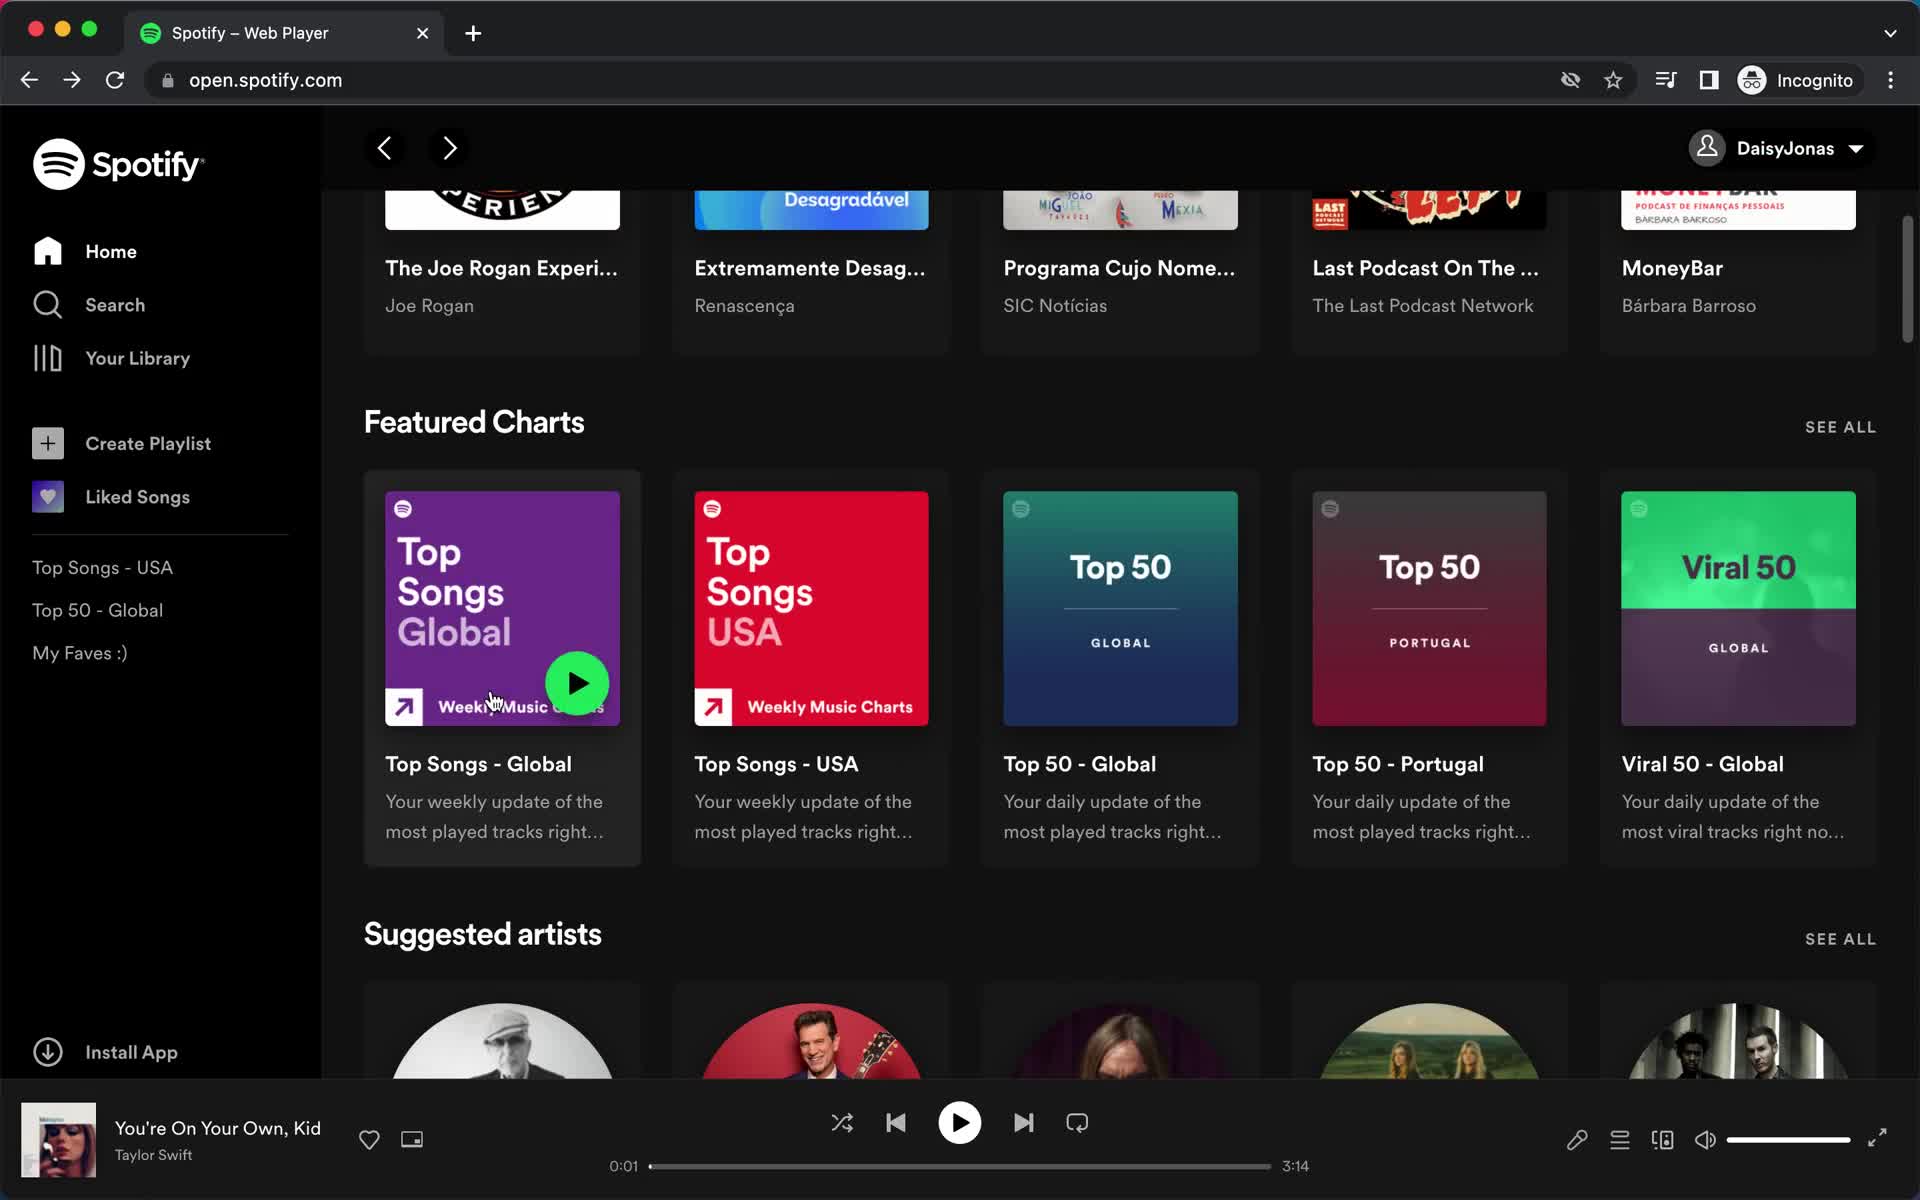1920x1200 pixels.
Task: Go back with the Spotify back chevron
Action: point(385,148)
